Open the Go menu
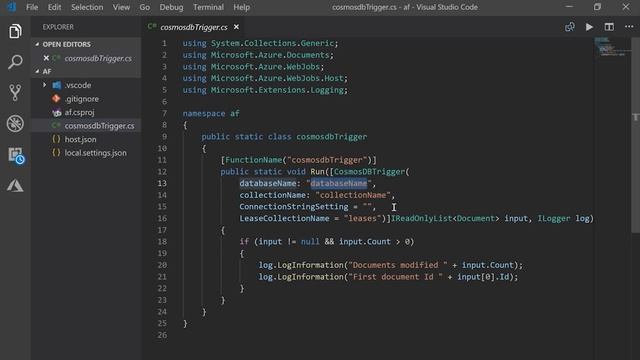 tap(144, 7)
